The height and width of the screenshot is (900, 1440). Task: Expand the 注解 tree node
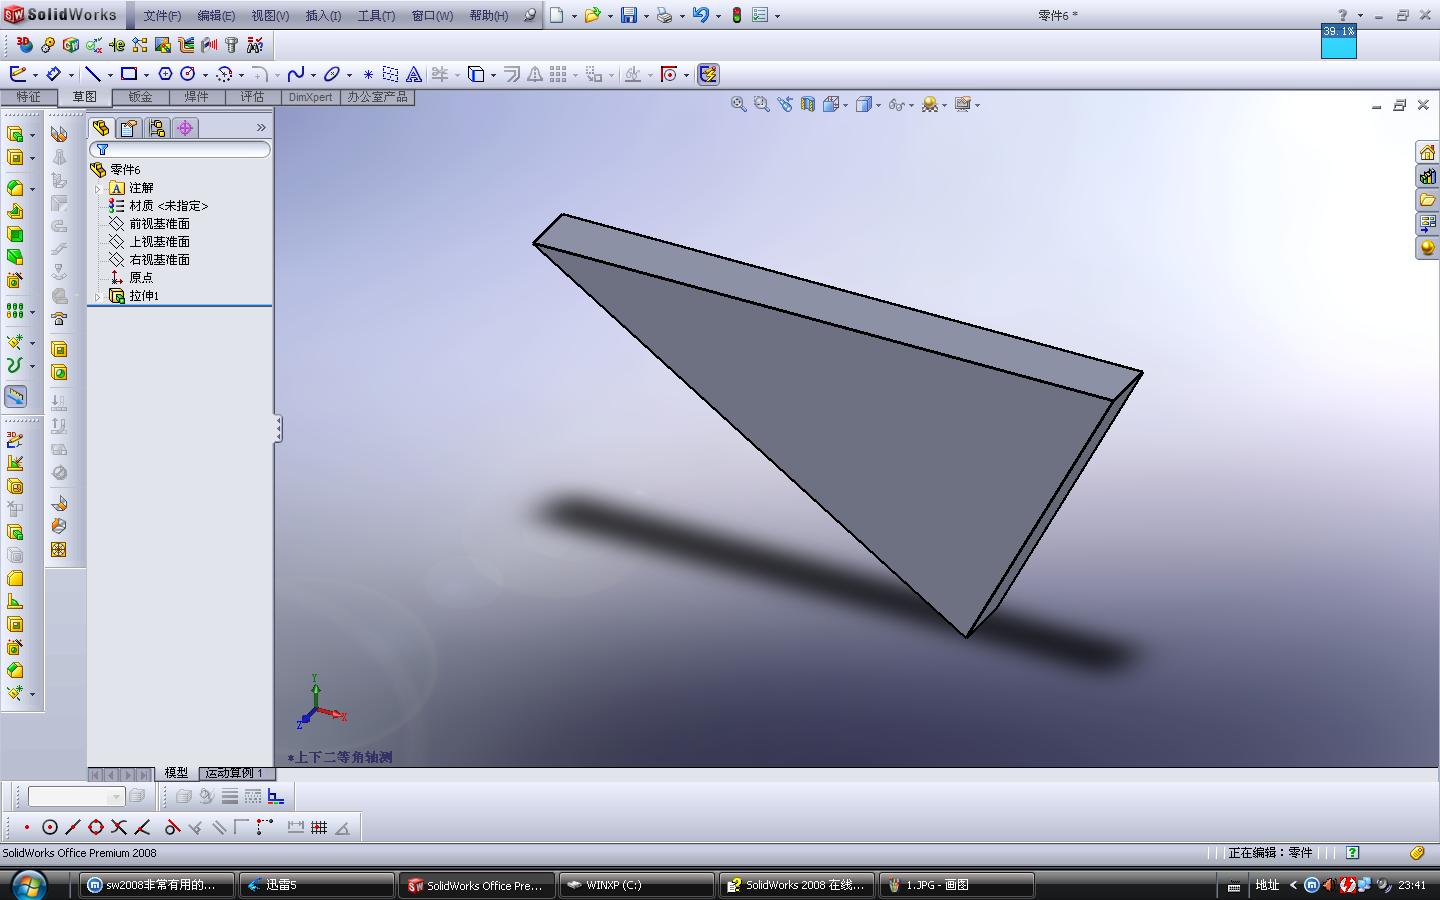pos(98,188)
